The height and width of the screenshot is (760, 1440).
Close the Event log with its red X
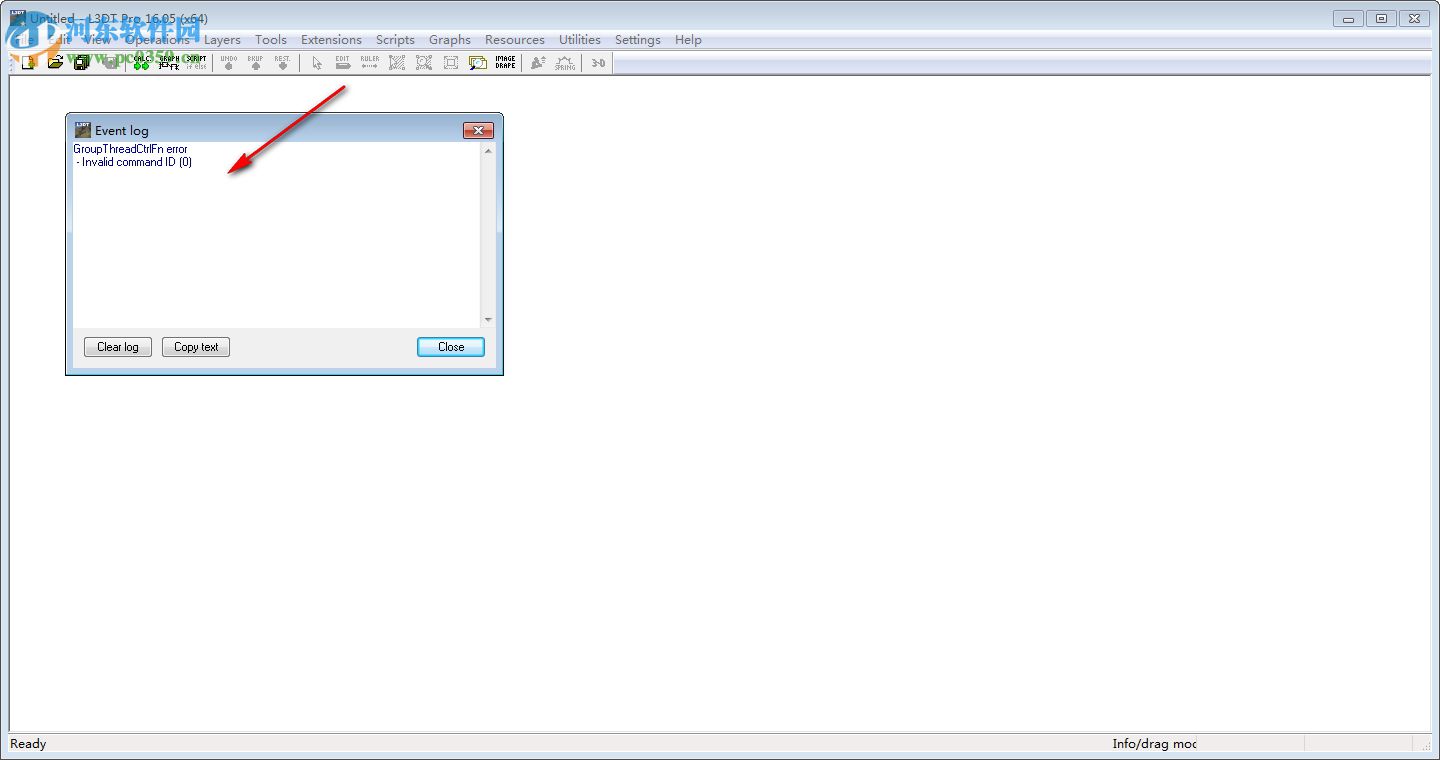(478, 131)
